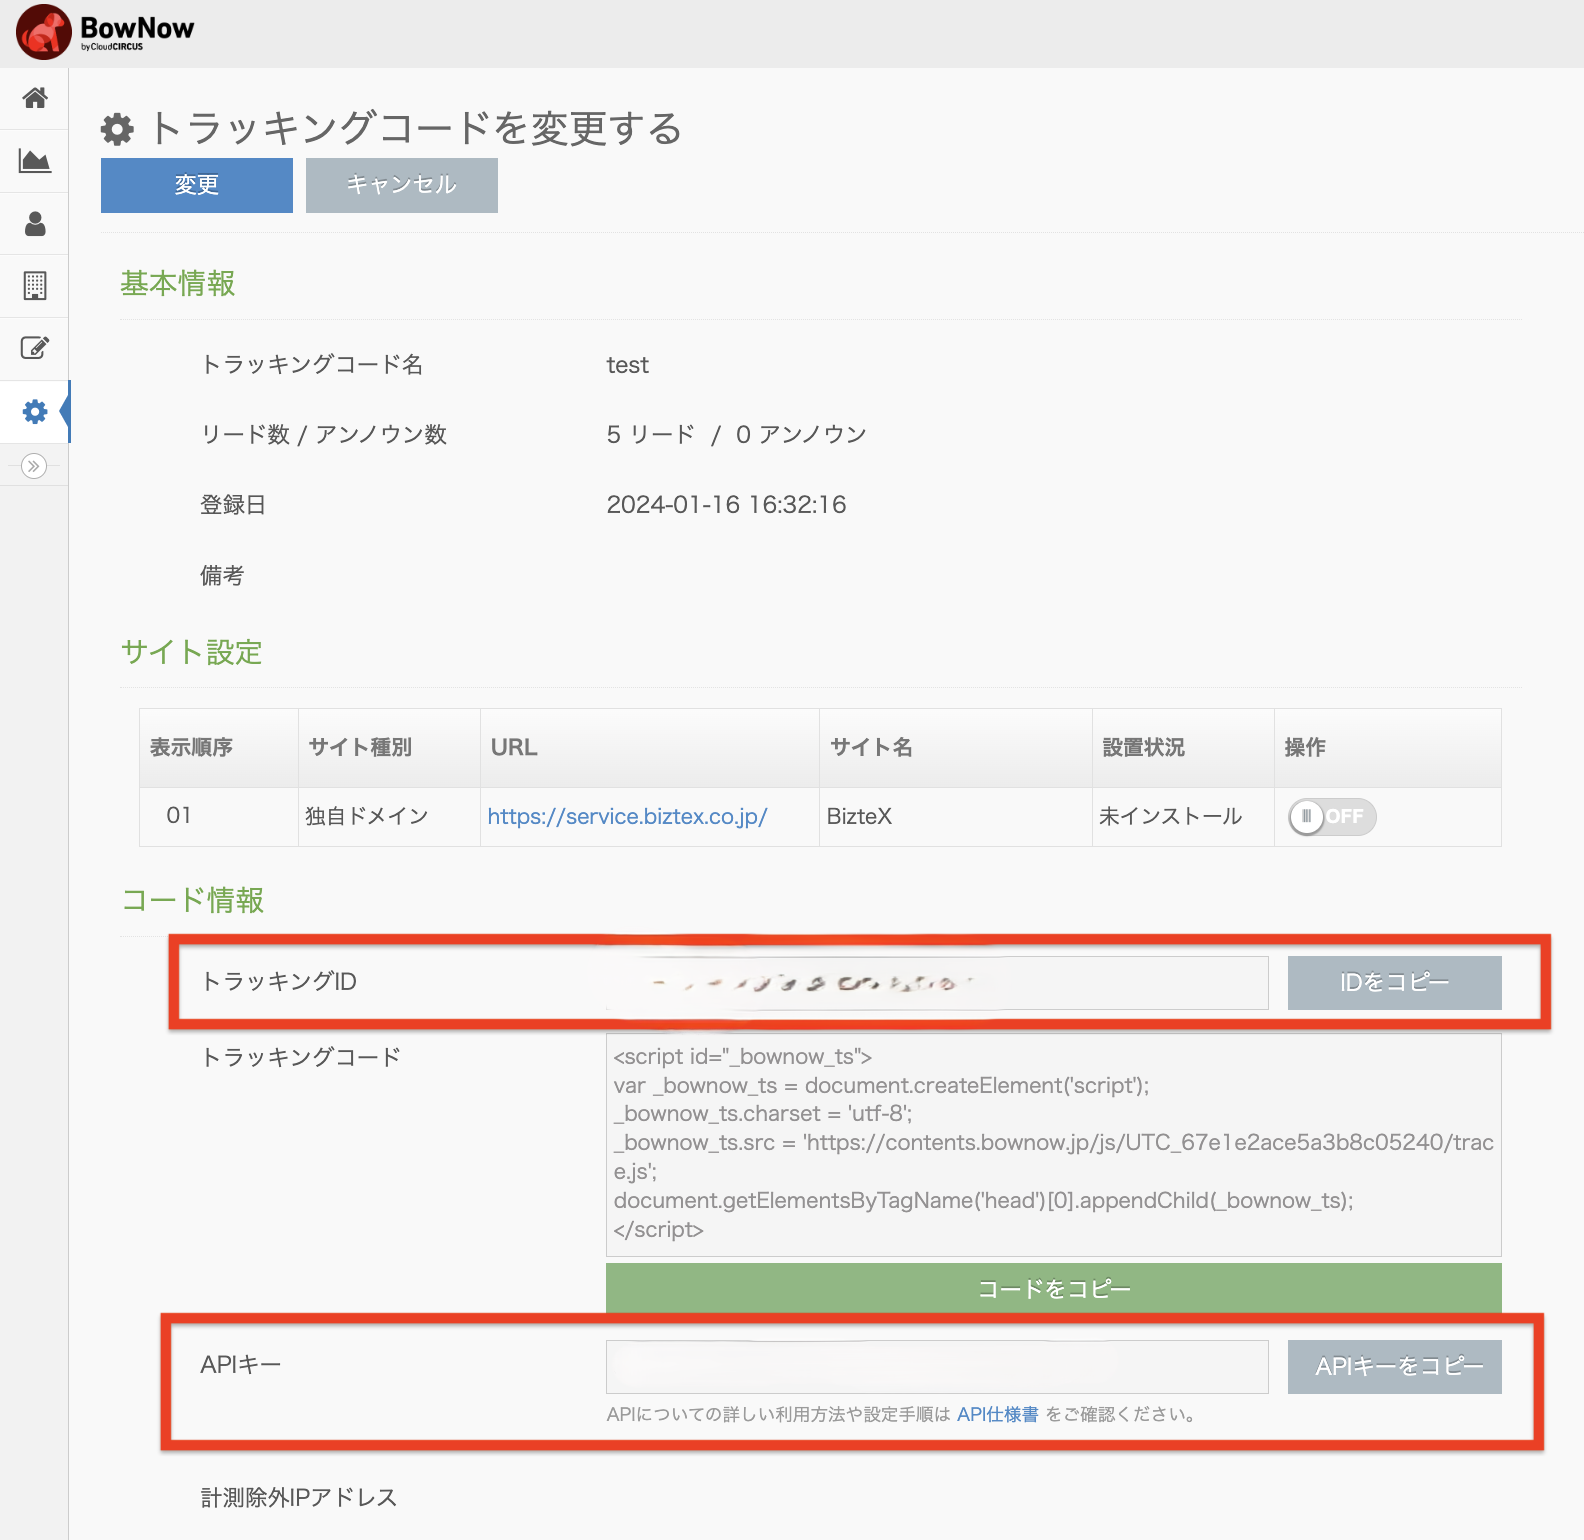Click the 備考 label
Image resolution: width=1584 pixels, height=1540 pixels.
pyautogui.click(x=222, y=575)
